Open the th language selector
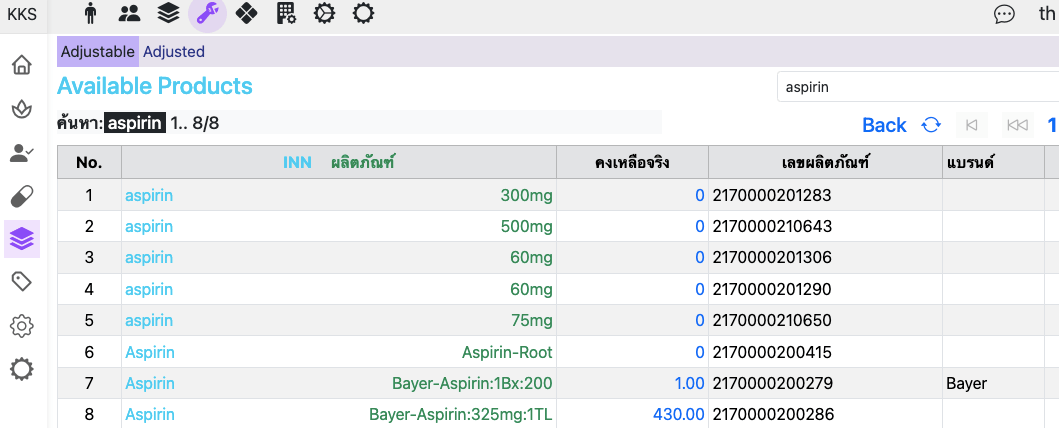Image resolution: width=1059 pixels, height=428 pixels. [1047, 14]
